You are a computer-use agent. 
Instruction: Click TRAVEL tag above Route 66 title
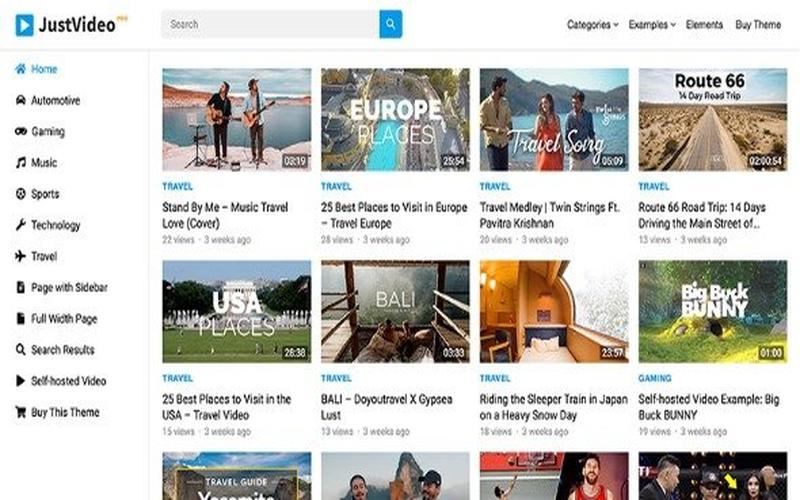(654, 186)
